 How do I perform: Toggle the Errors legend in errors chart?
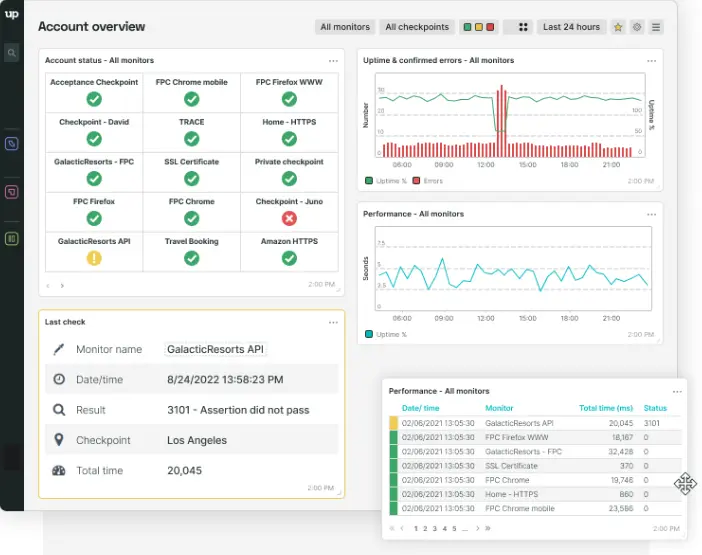pyautogui.click(x=428, y=181)
